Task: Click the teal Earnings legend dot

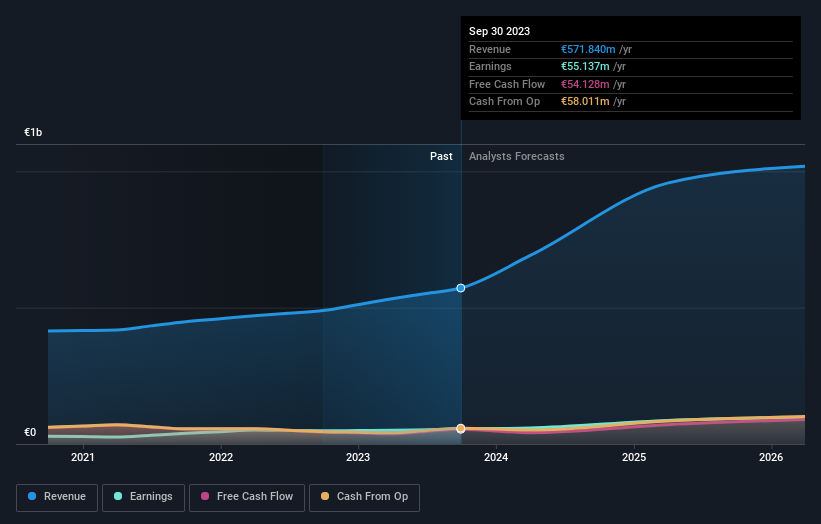Action: point(118,496)
